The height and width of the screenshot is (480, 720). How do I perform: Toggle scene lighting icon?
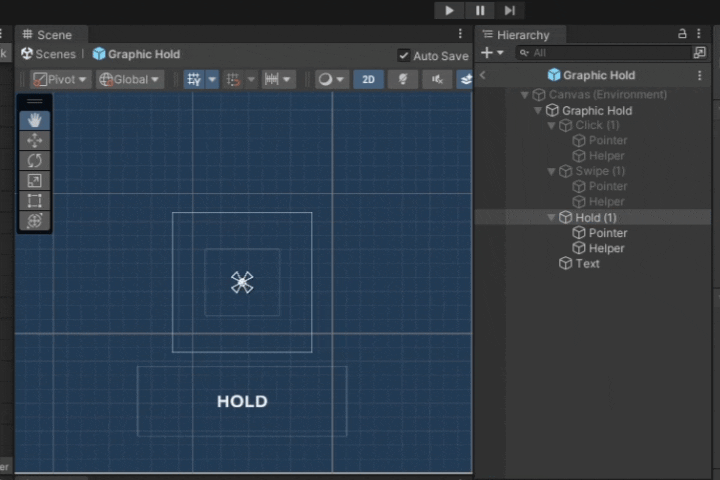click(x=403, y=79)
